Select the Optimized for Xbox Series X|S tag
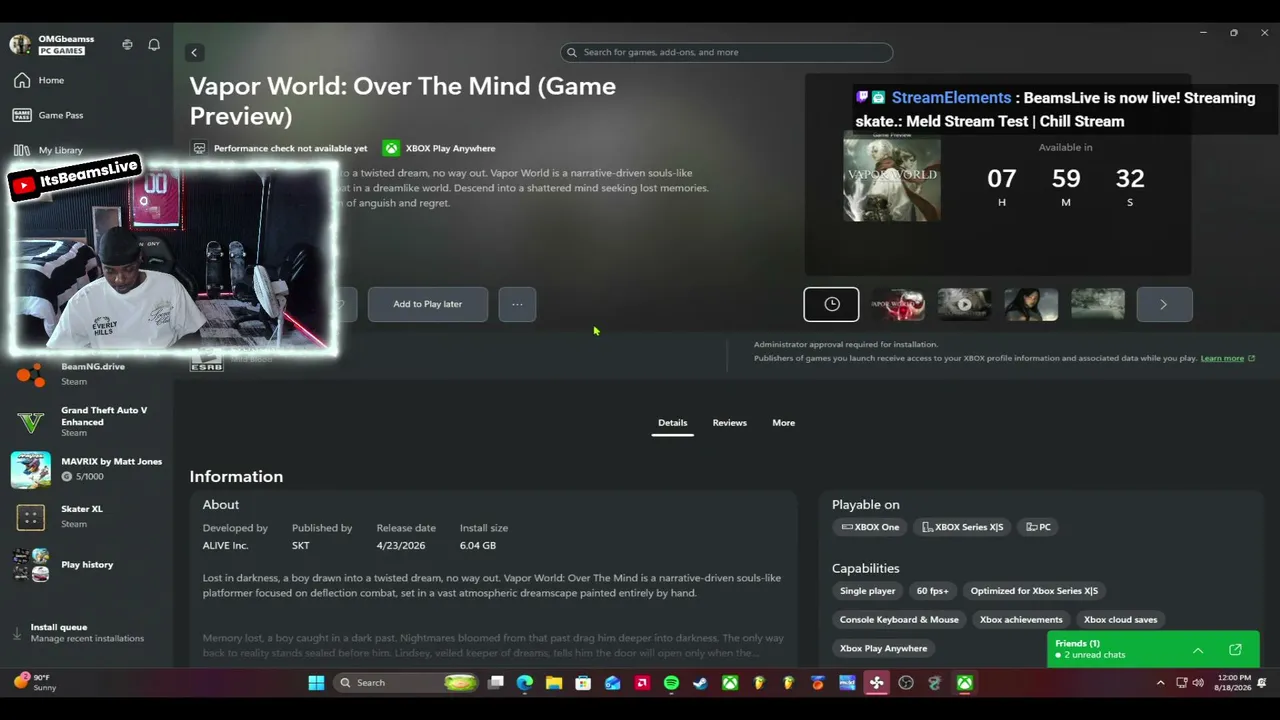This screenshot has width=1280, height=720. (1034, 591)
